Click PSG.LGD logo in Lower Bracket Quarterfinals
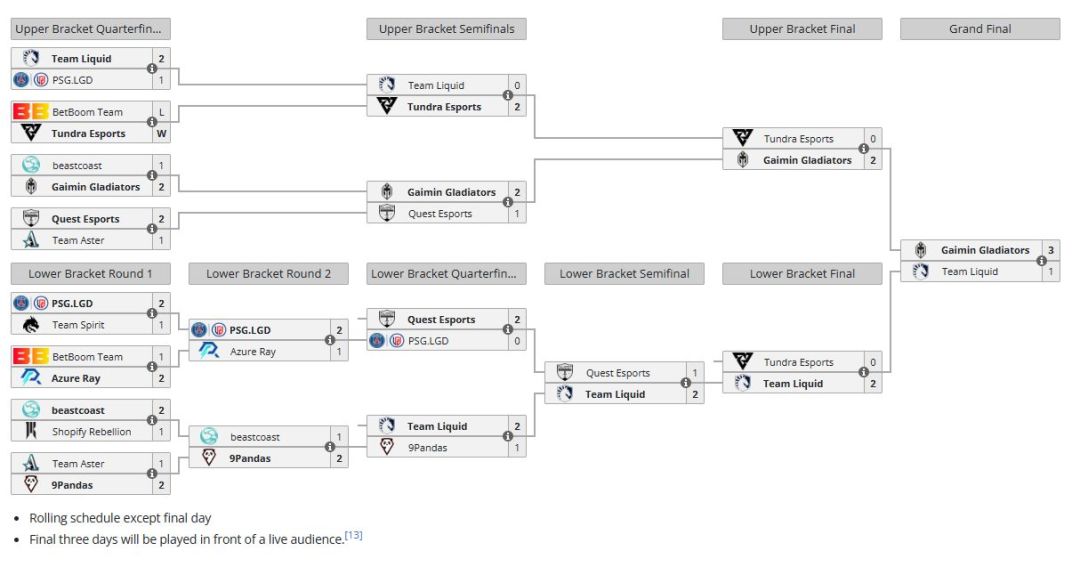Screen dimensions: 1080x567 click(x=387, y=341)
